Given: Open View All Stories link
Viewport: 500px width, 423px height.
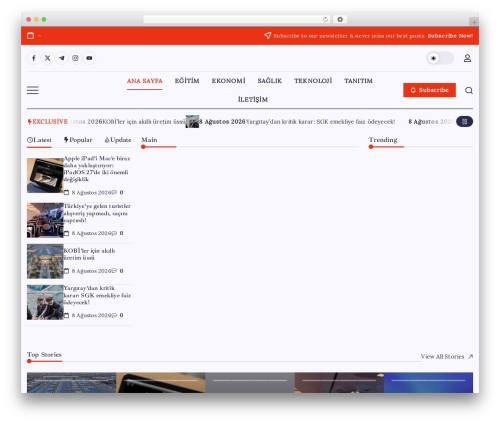Looking at the screenshot, I should click(447, 357).
